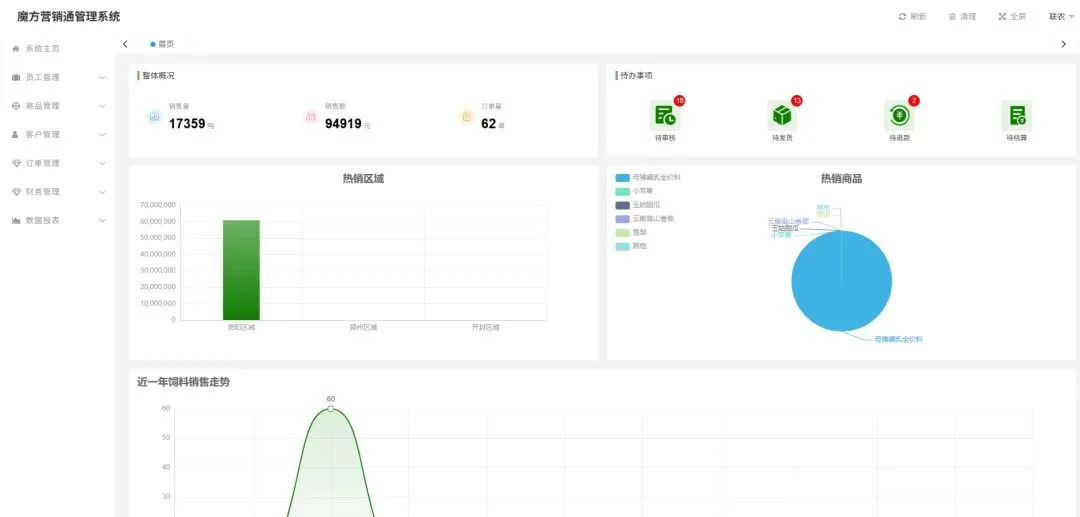Select the 首页 tab
Screen dimensions: 1080x517
[163, 44]
